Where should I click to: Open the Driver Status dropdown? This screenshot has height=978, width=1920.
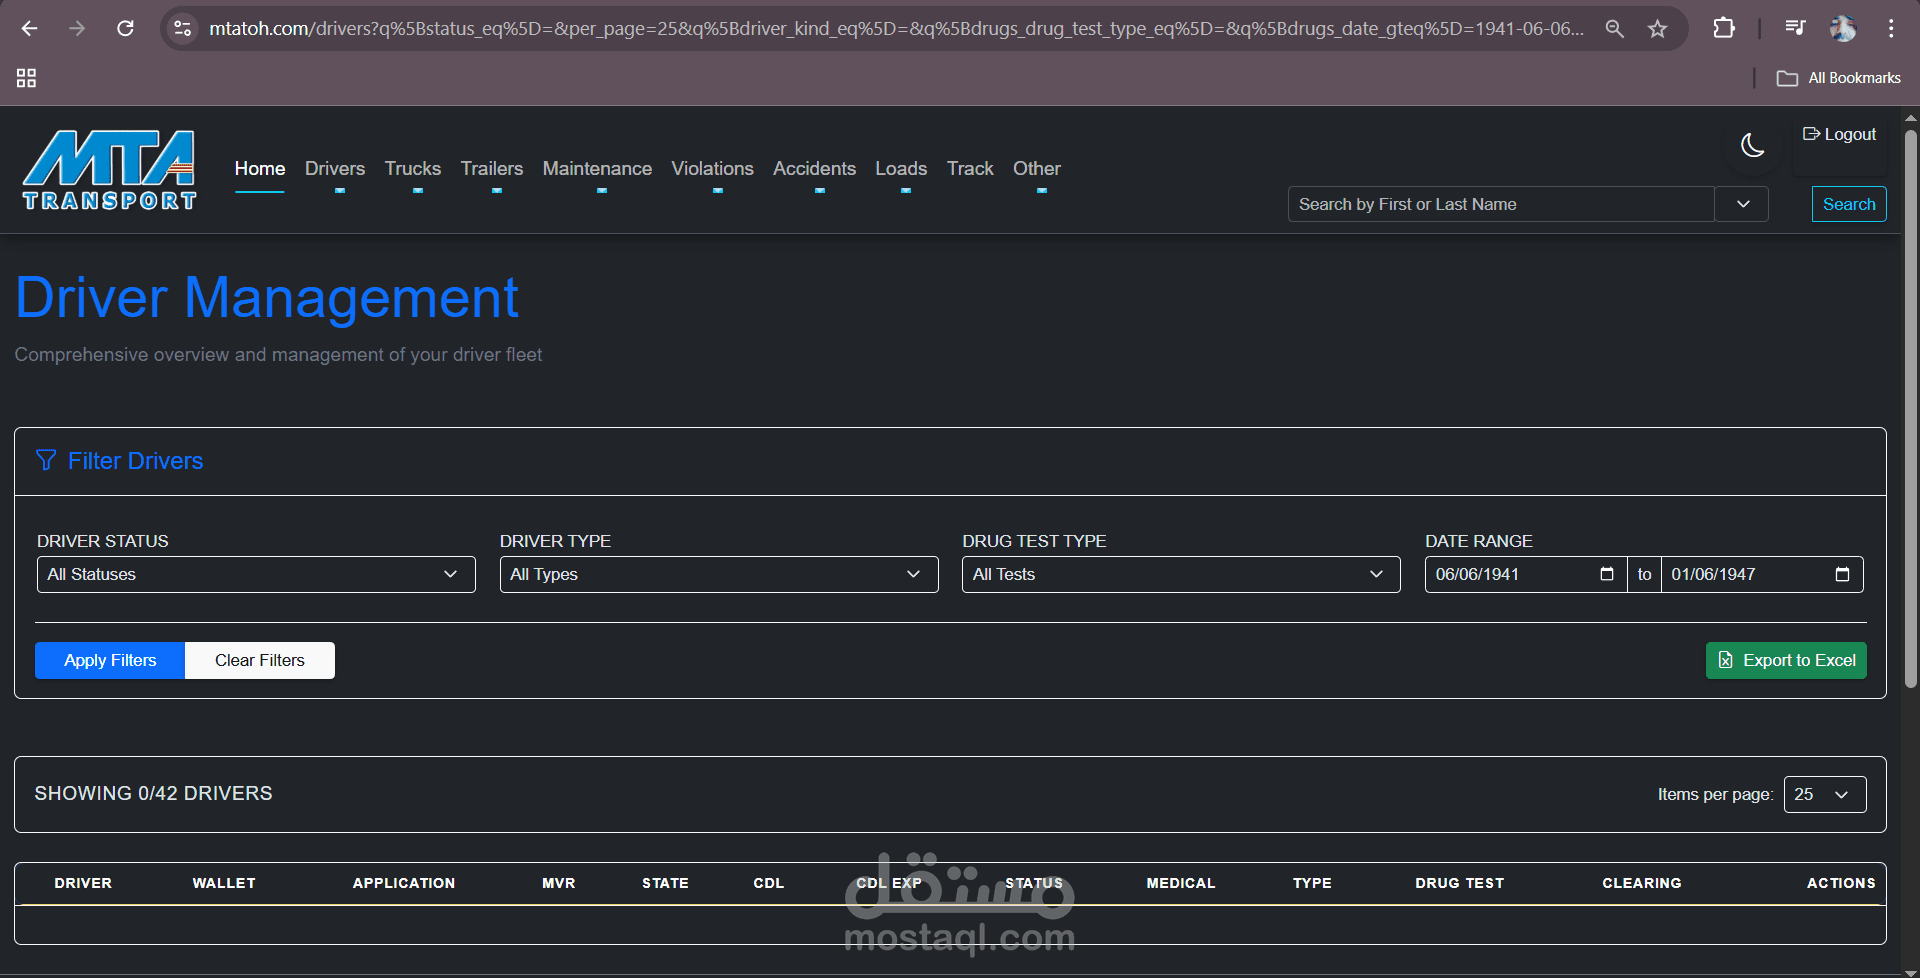pyautogui.click(x=256, y=574)
